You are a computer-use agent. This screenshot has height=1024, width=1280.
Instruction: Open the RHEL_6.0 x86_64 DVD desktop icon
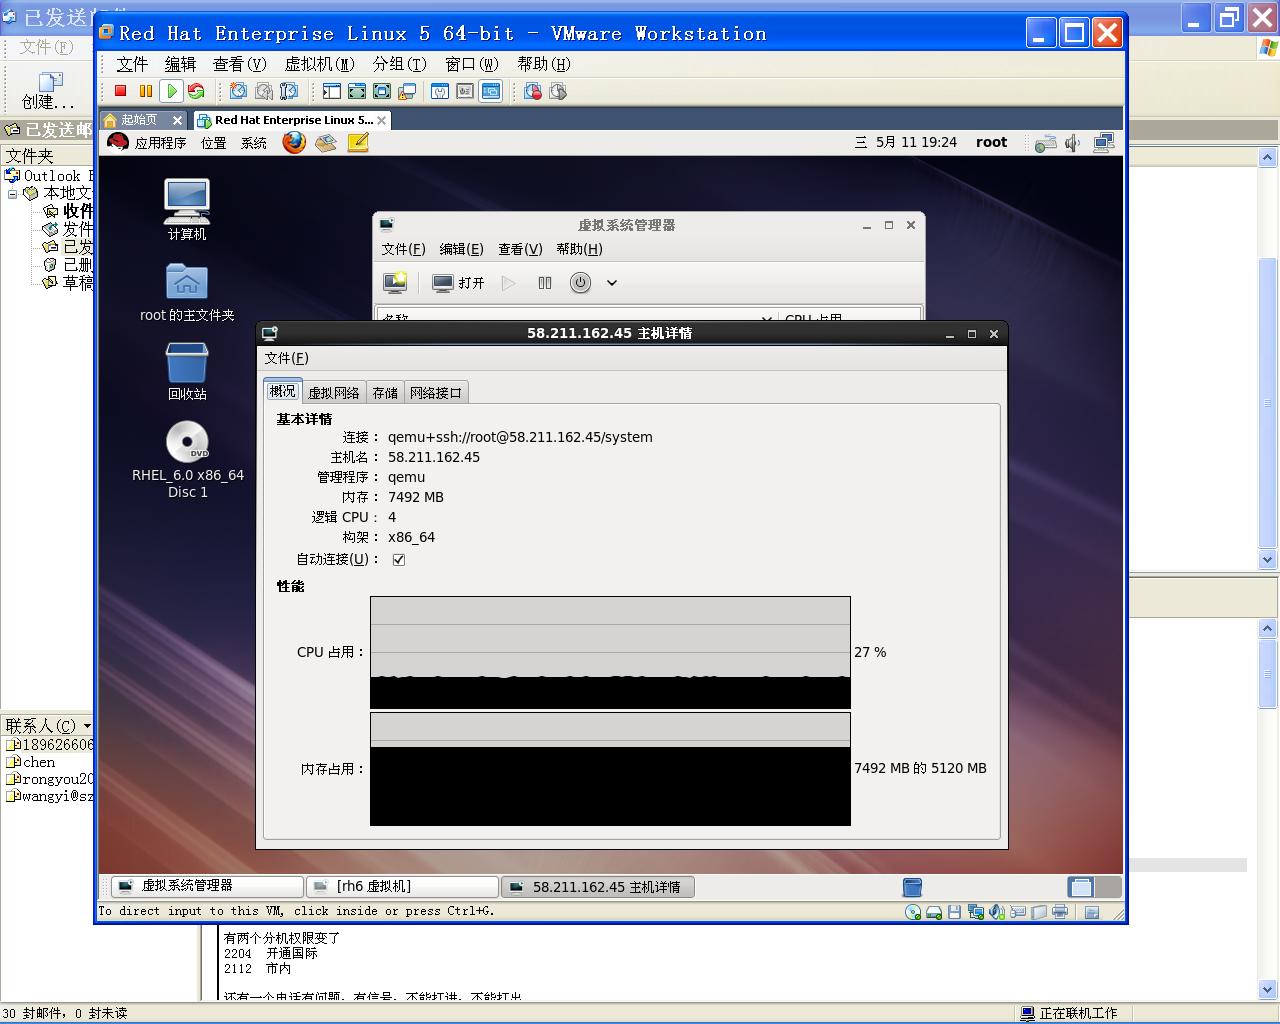(188, 459)
